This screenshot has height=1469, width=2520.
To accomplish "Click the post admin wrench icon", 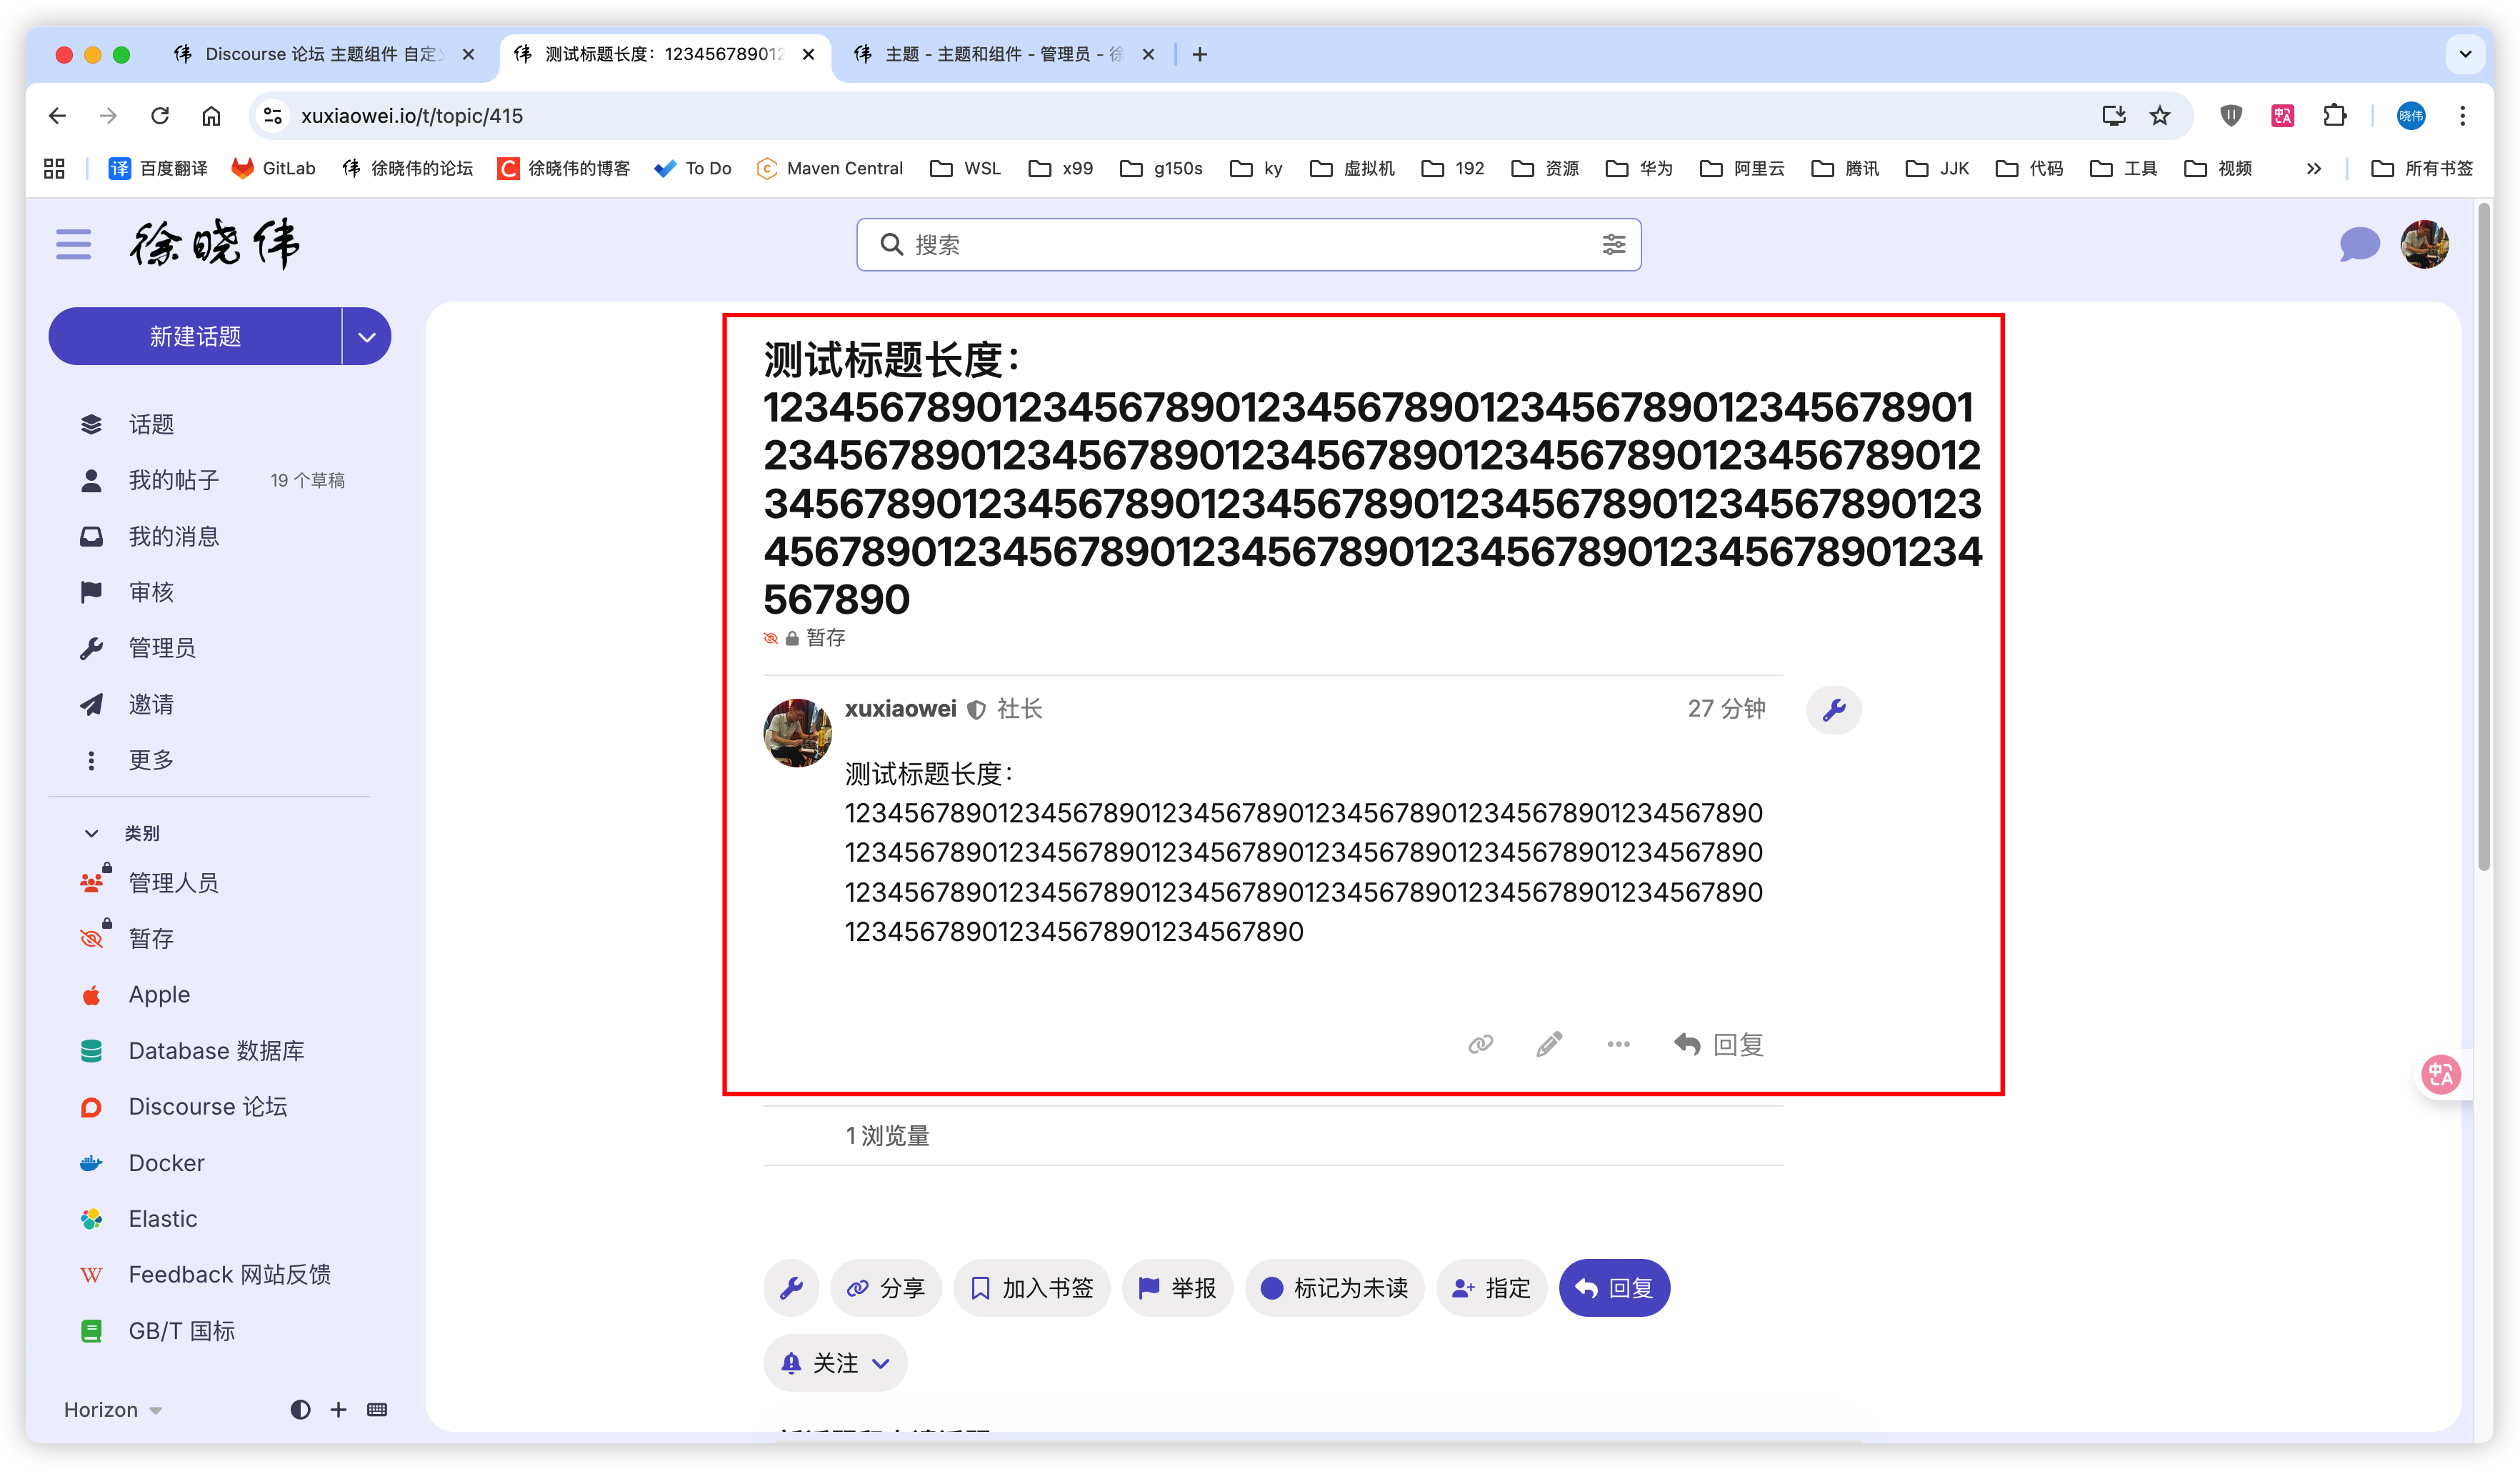I will (1833, 710).
